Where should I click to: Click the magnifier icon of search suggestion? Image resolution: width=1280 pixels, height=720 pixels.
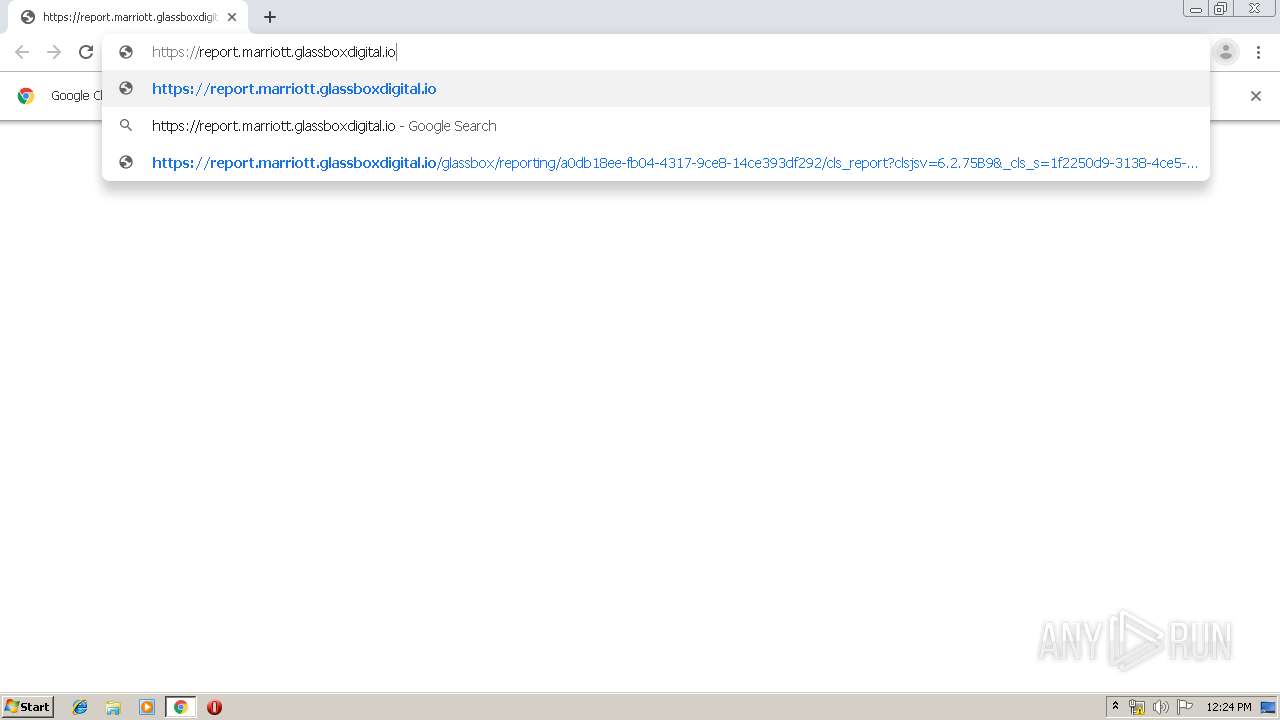[x=126, y=126]
